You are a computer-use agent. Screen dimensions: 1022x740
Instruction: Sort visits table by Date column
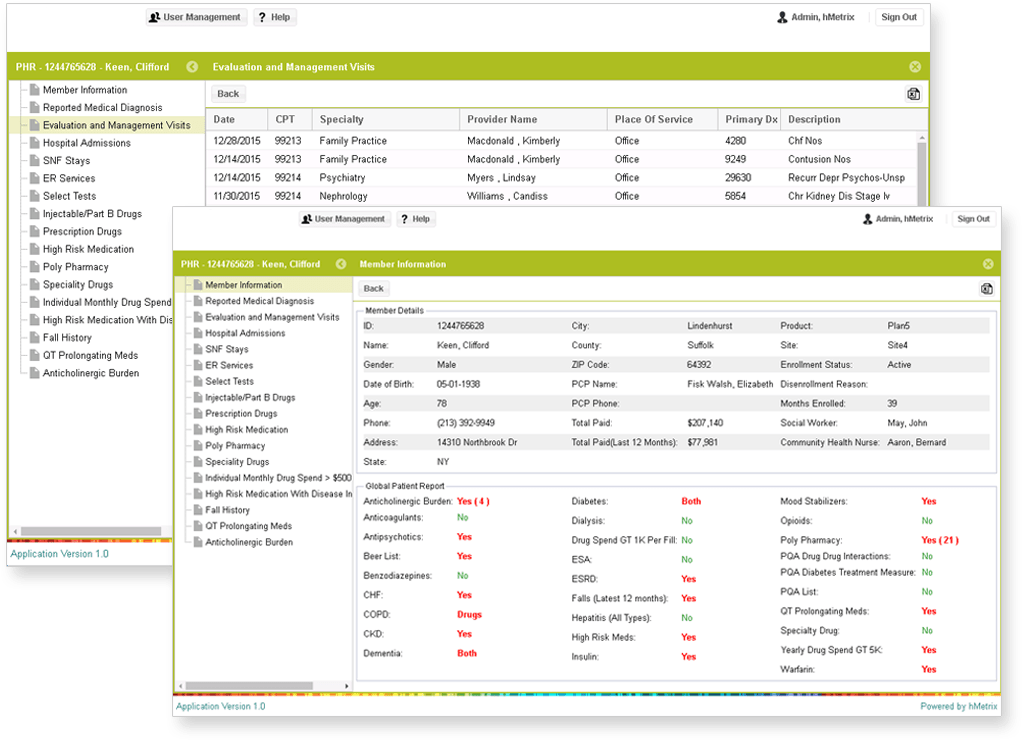click(x=224, y=120)
